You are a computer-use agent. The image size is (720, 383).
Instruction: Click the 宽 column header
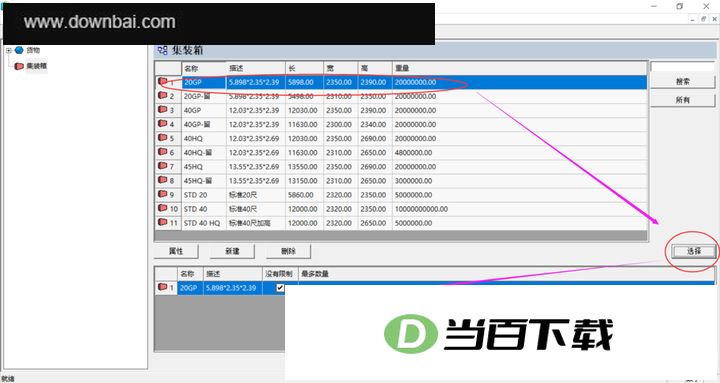click(341, 68)
